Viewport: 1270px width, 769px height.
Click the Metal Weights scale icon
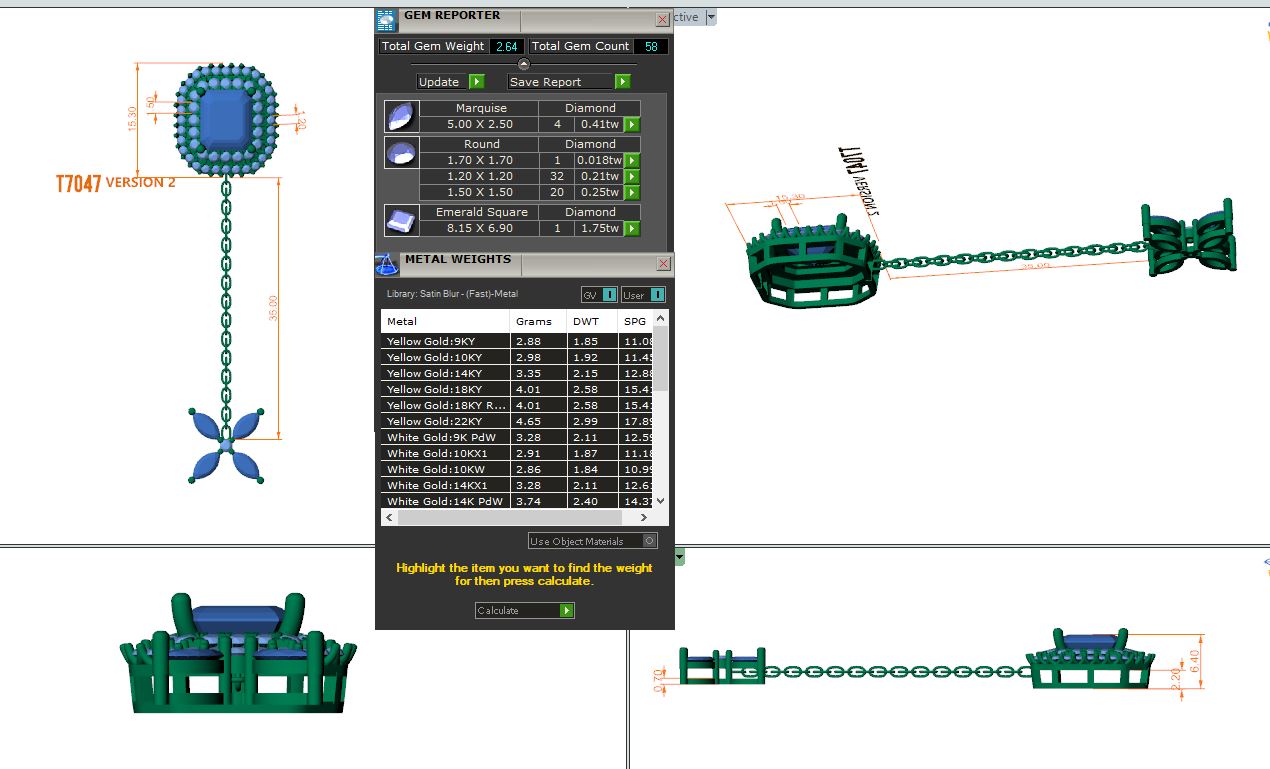tap(387, 264)
